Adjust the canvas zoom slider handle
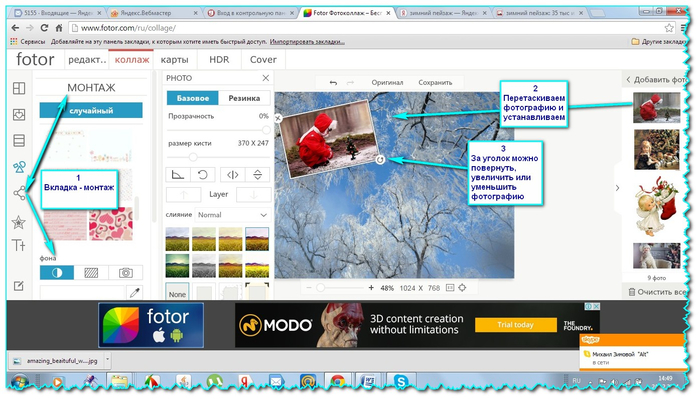 (x=320, y=288)
